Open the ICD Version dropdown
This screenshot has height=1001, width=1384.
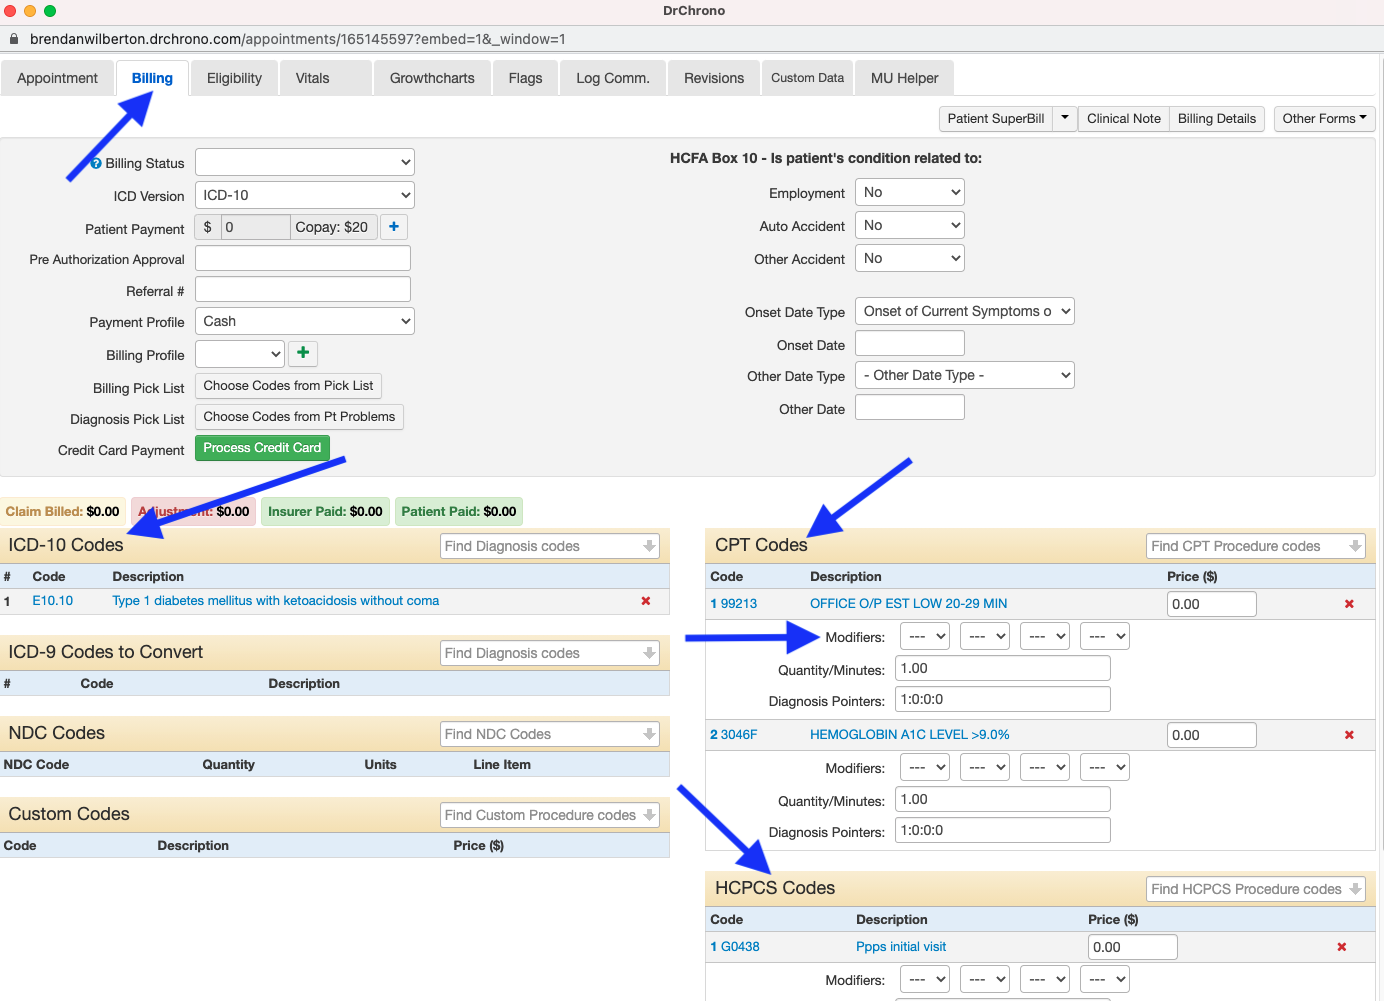point(305,195)
